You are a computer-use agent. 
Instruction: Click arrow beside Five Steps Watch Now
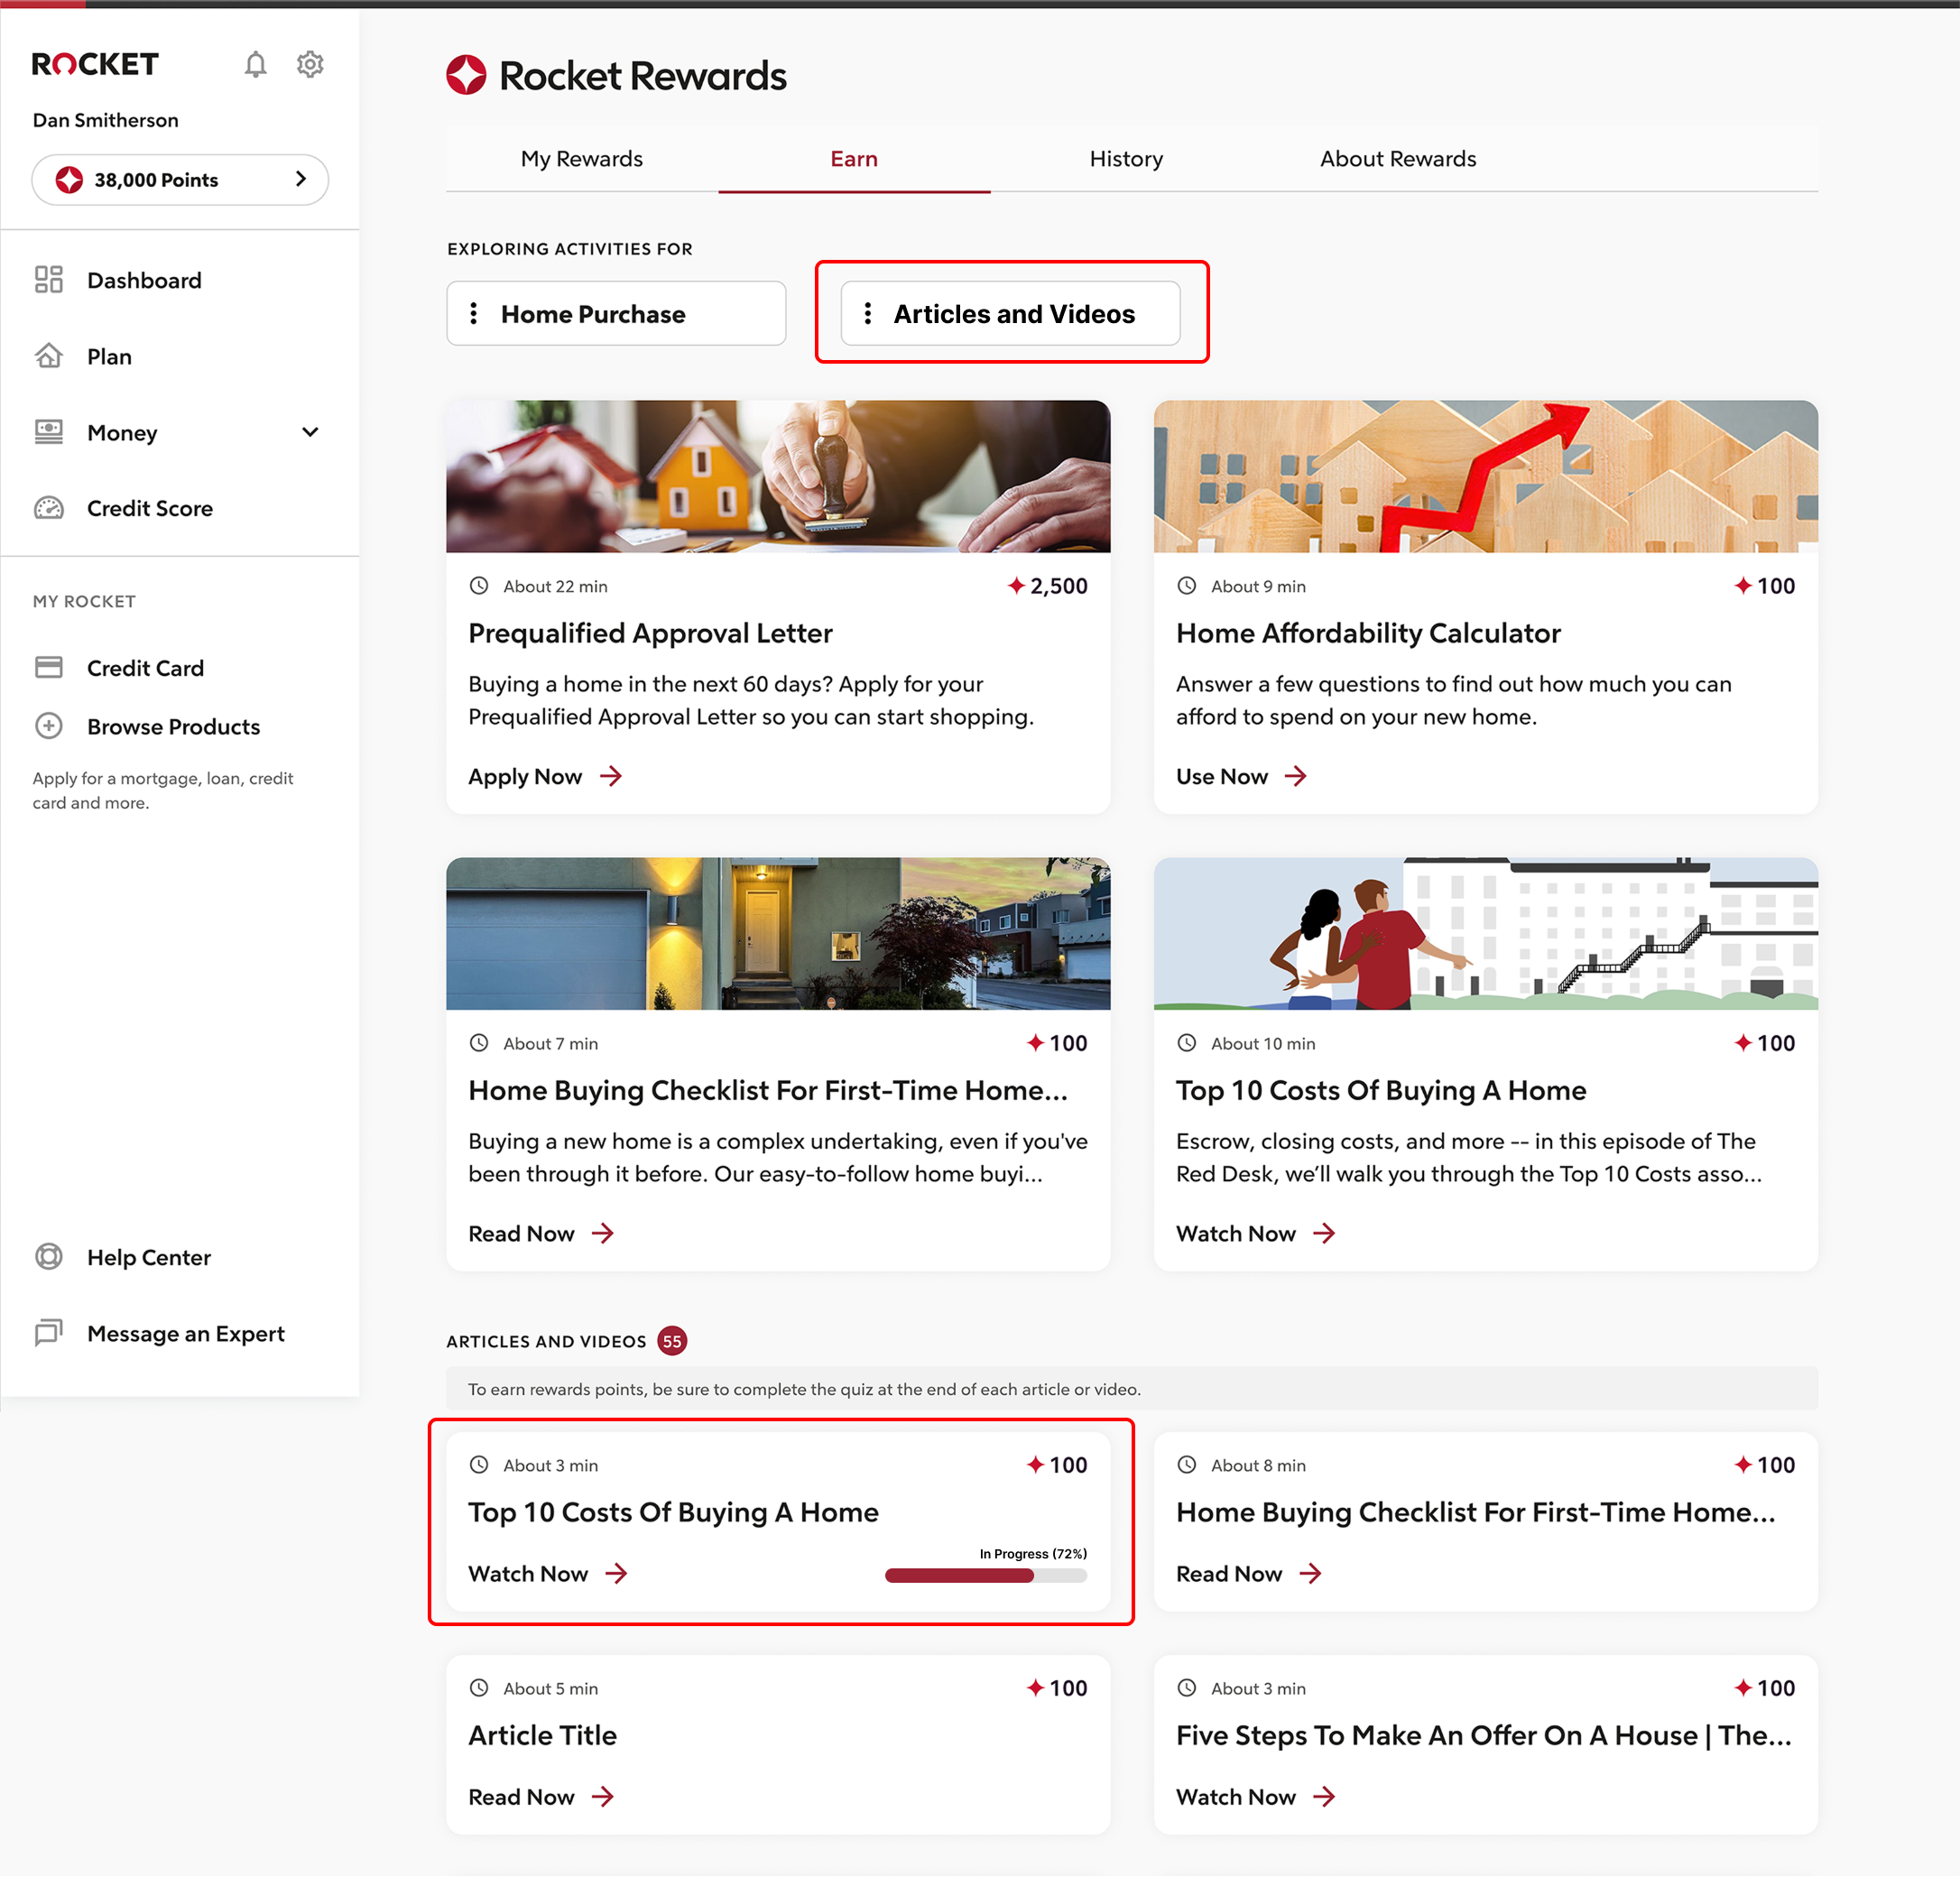point(1325,1797)
